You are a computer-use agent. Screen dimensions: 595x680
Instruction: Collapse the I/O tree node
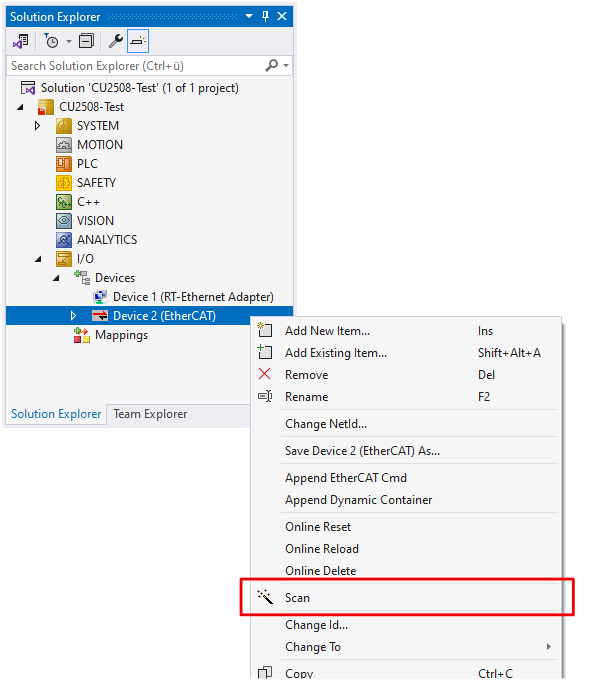click(38, 259)
